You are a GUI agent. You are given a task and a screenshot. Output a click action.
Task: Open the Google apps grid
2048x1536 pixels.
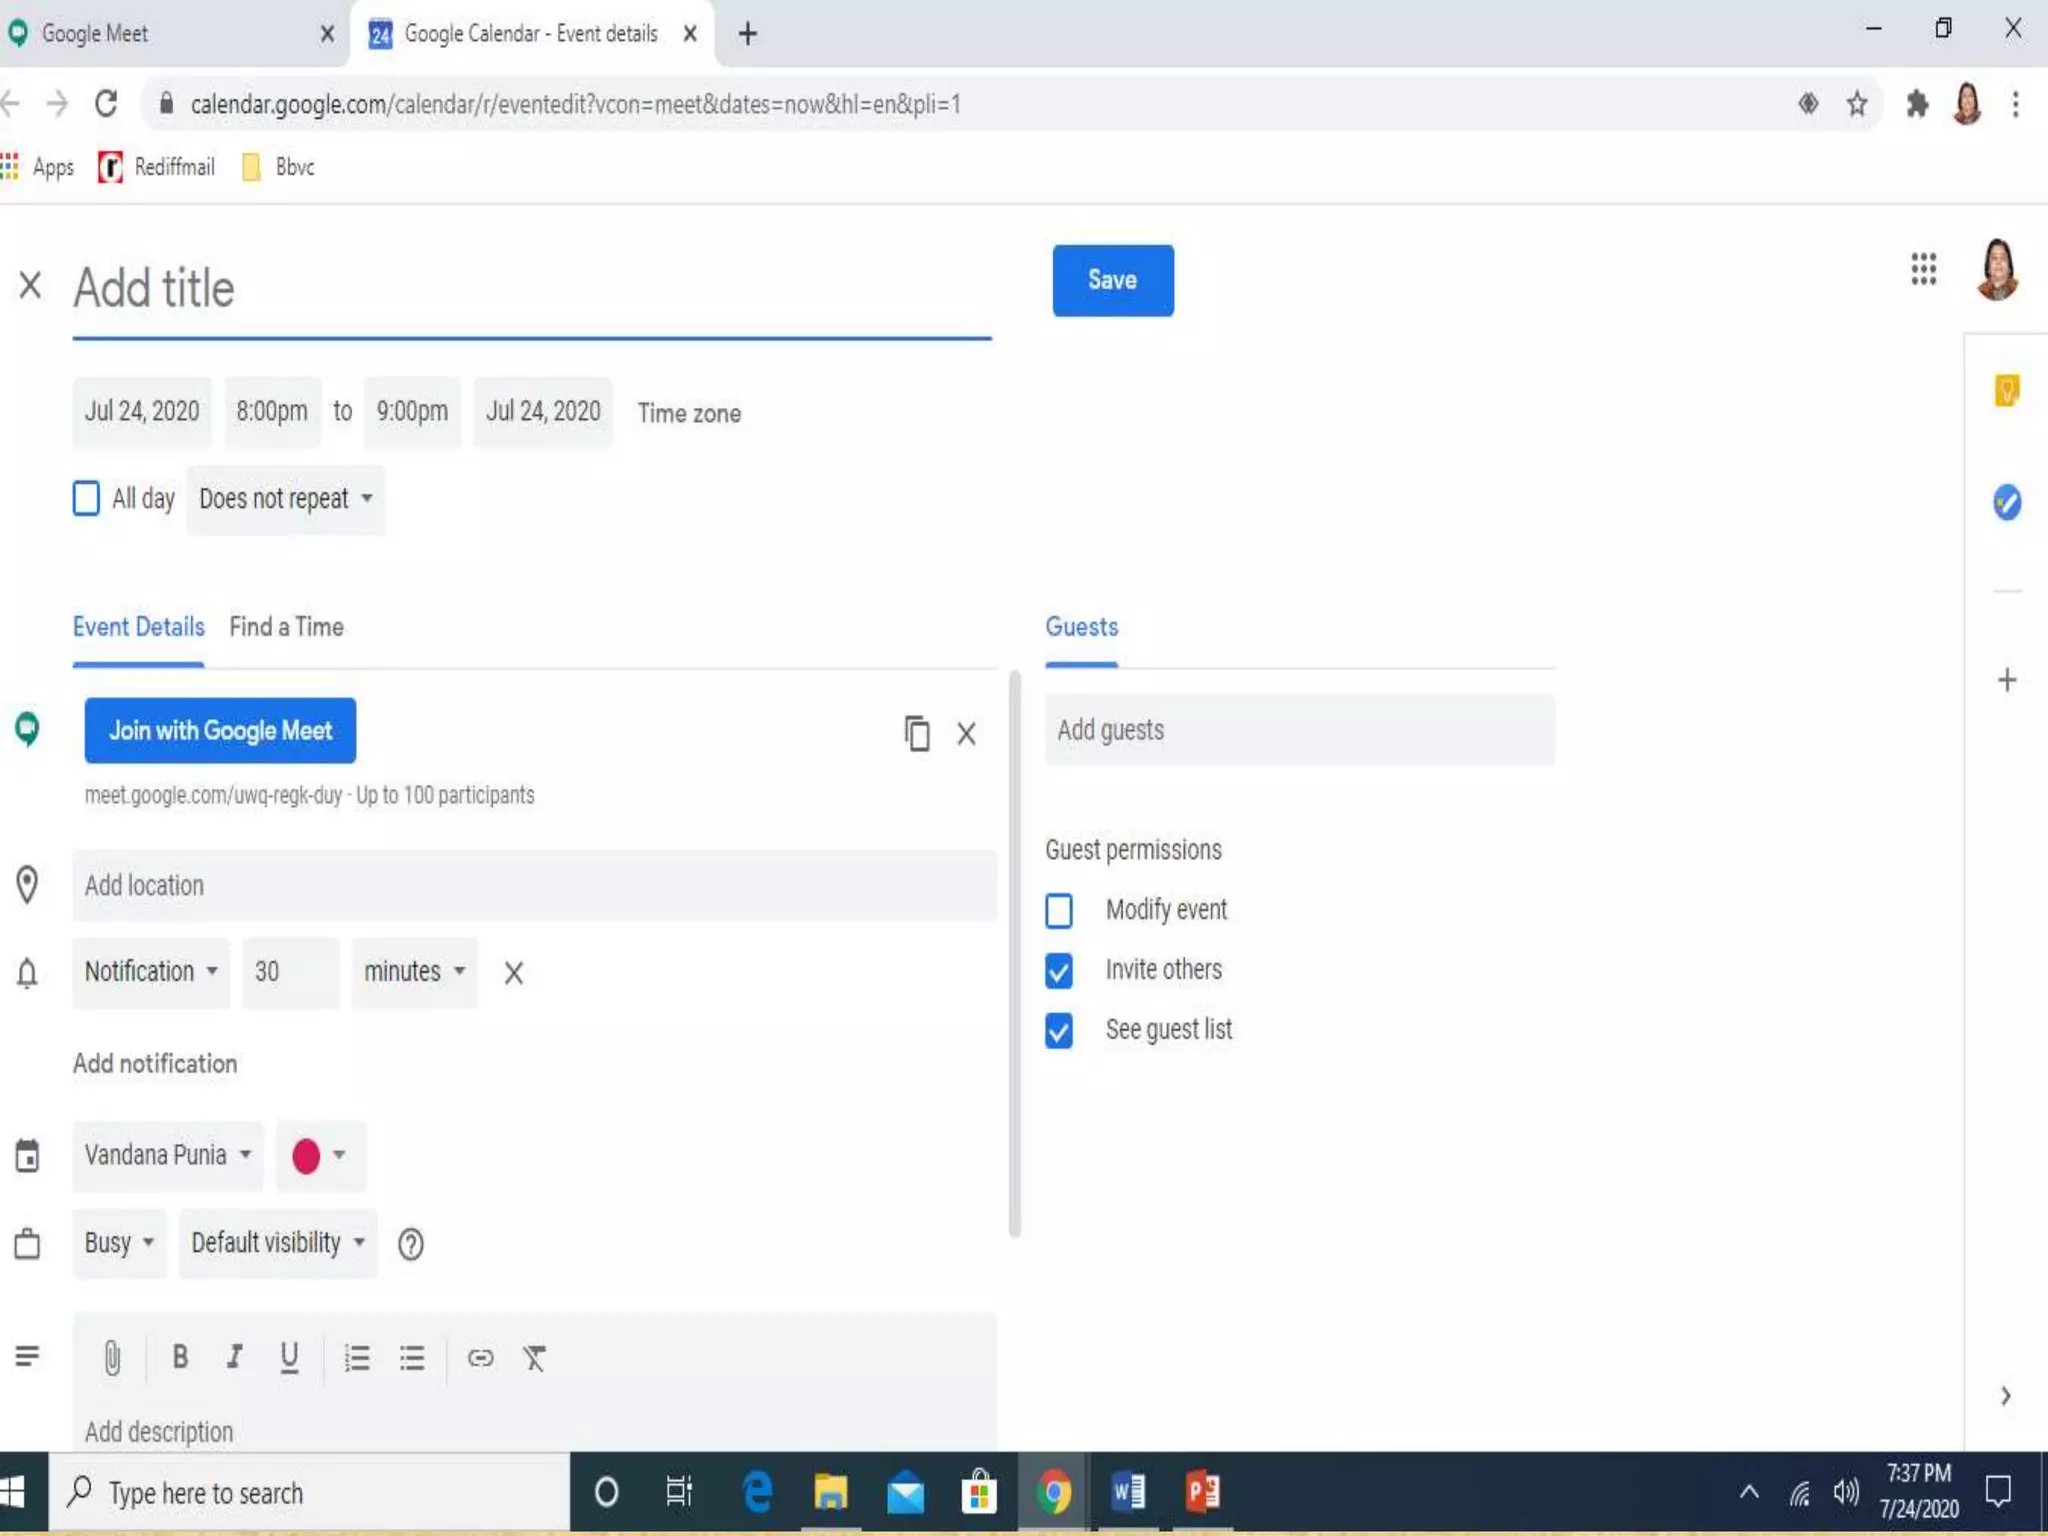1923,269
